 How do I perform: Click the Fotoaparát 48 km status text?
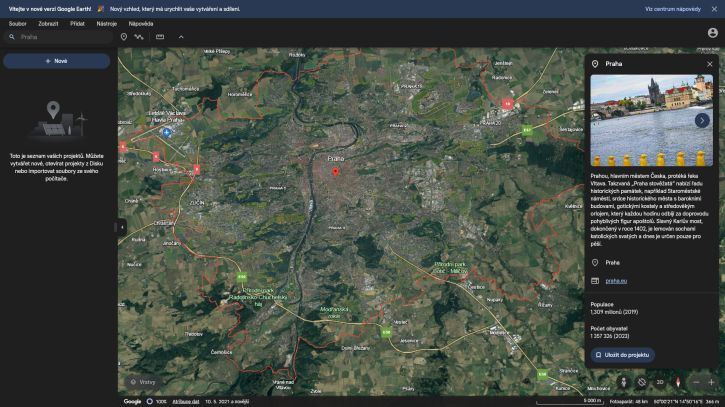[x=628, y=401]
